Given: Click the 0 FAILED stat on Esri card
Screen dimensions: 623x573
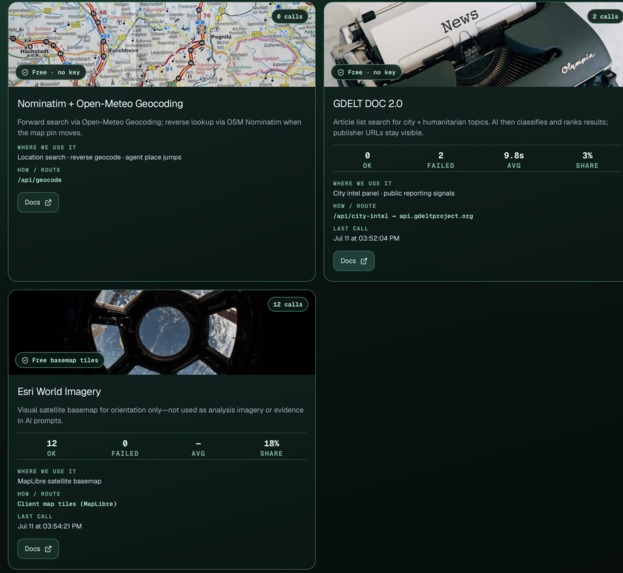Looking at the screenshot, I should pos(125,448).
